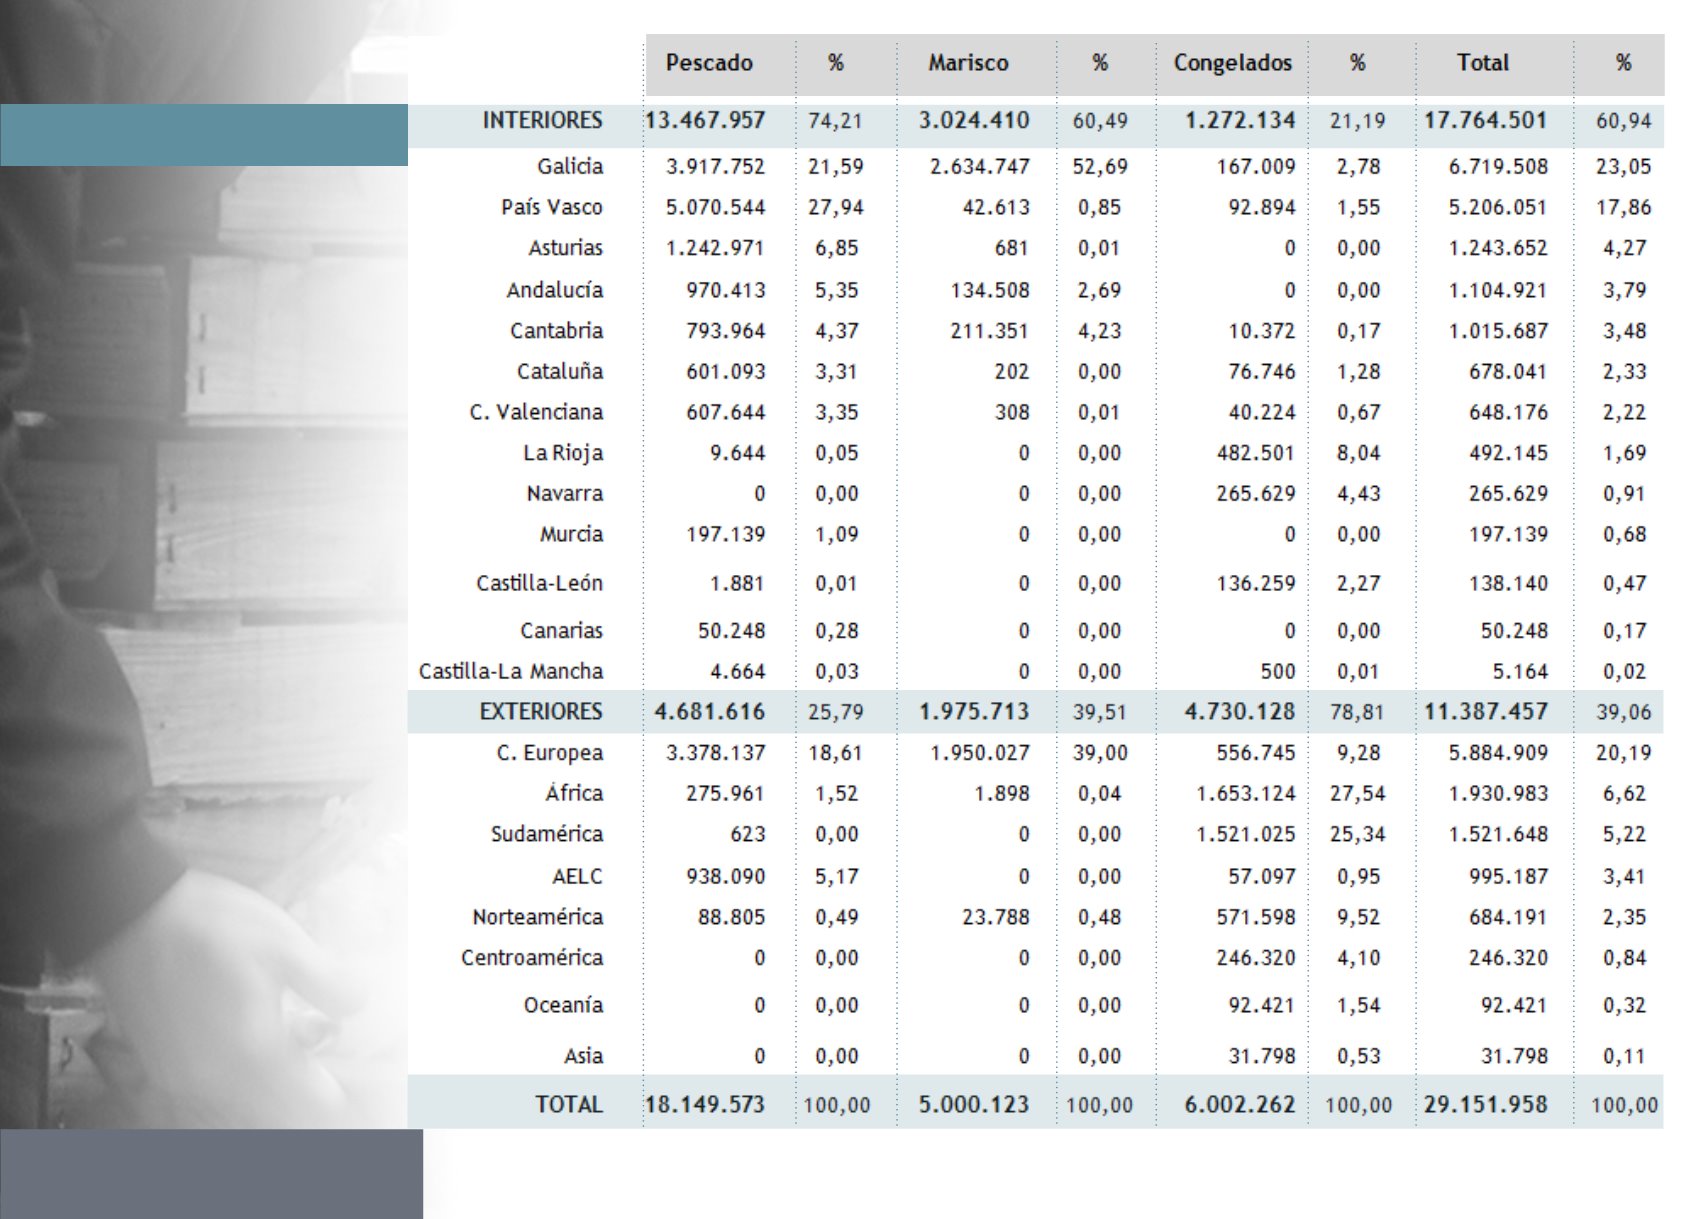Screen dimensions: 1705x1219
Task: Click Cantabria Marisco value 211.351
Action: 990,330
